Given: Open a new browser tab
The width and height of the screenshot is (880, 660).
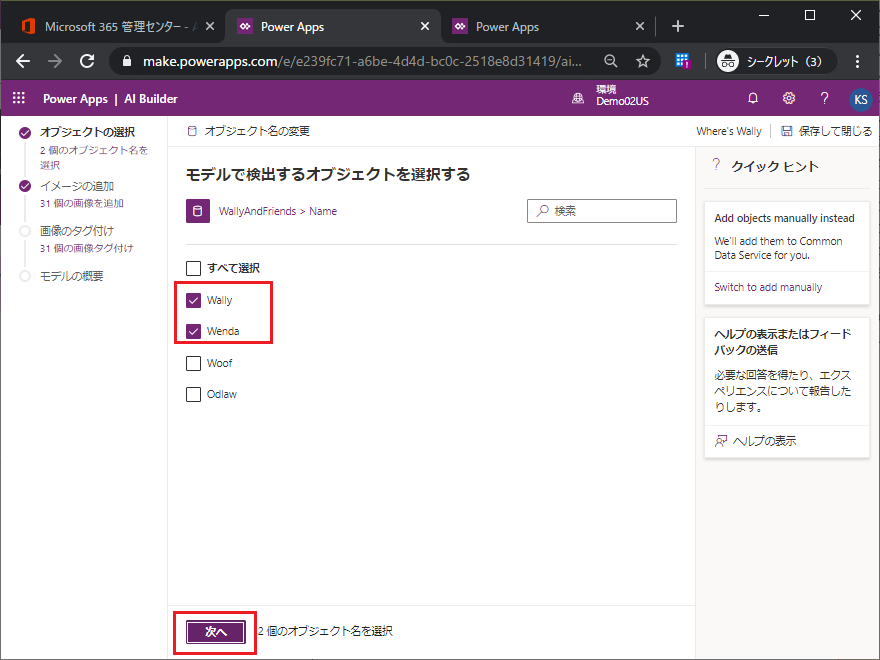Looking at the screenshot, I should click(677, 26).
